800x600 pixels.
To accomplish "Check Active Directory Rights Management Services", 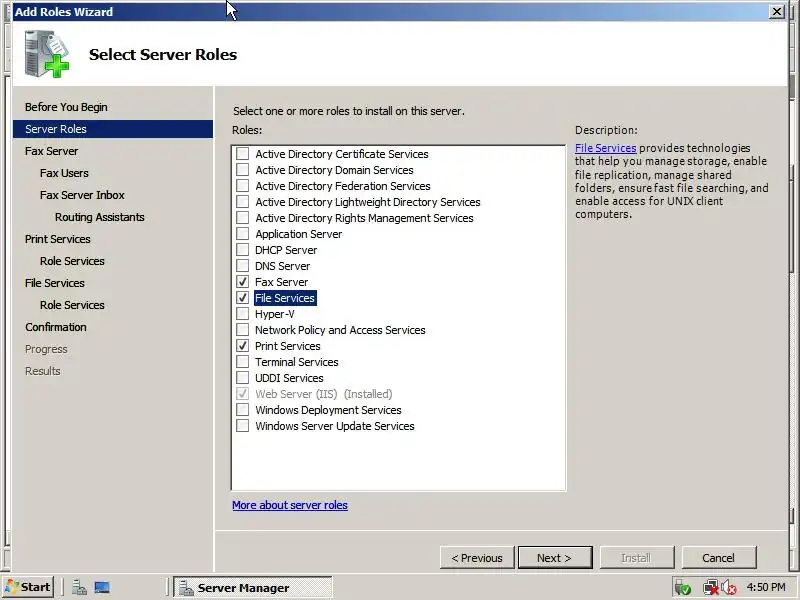I will tap(243, 218).
